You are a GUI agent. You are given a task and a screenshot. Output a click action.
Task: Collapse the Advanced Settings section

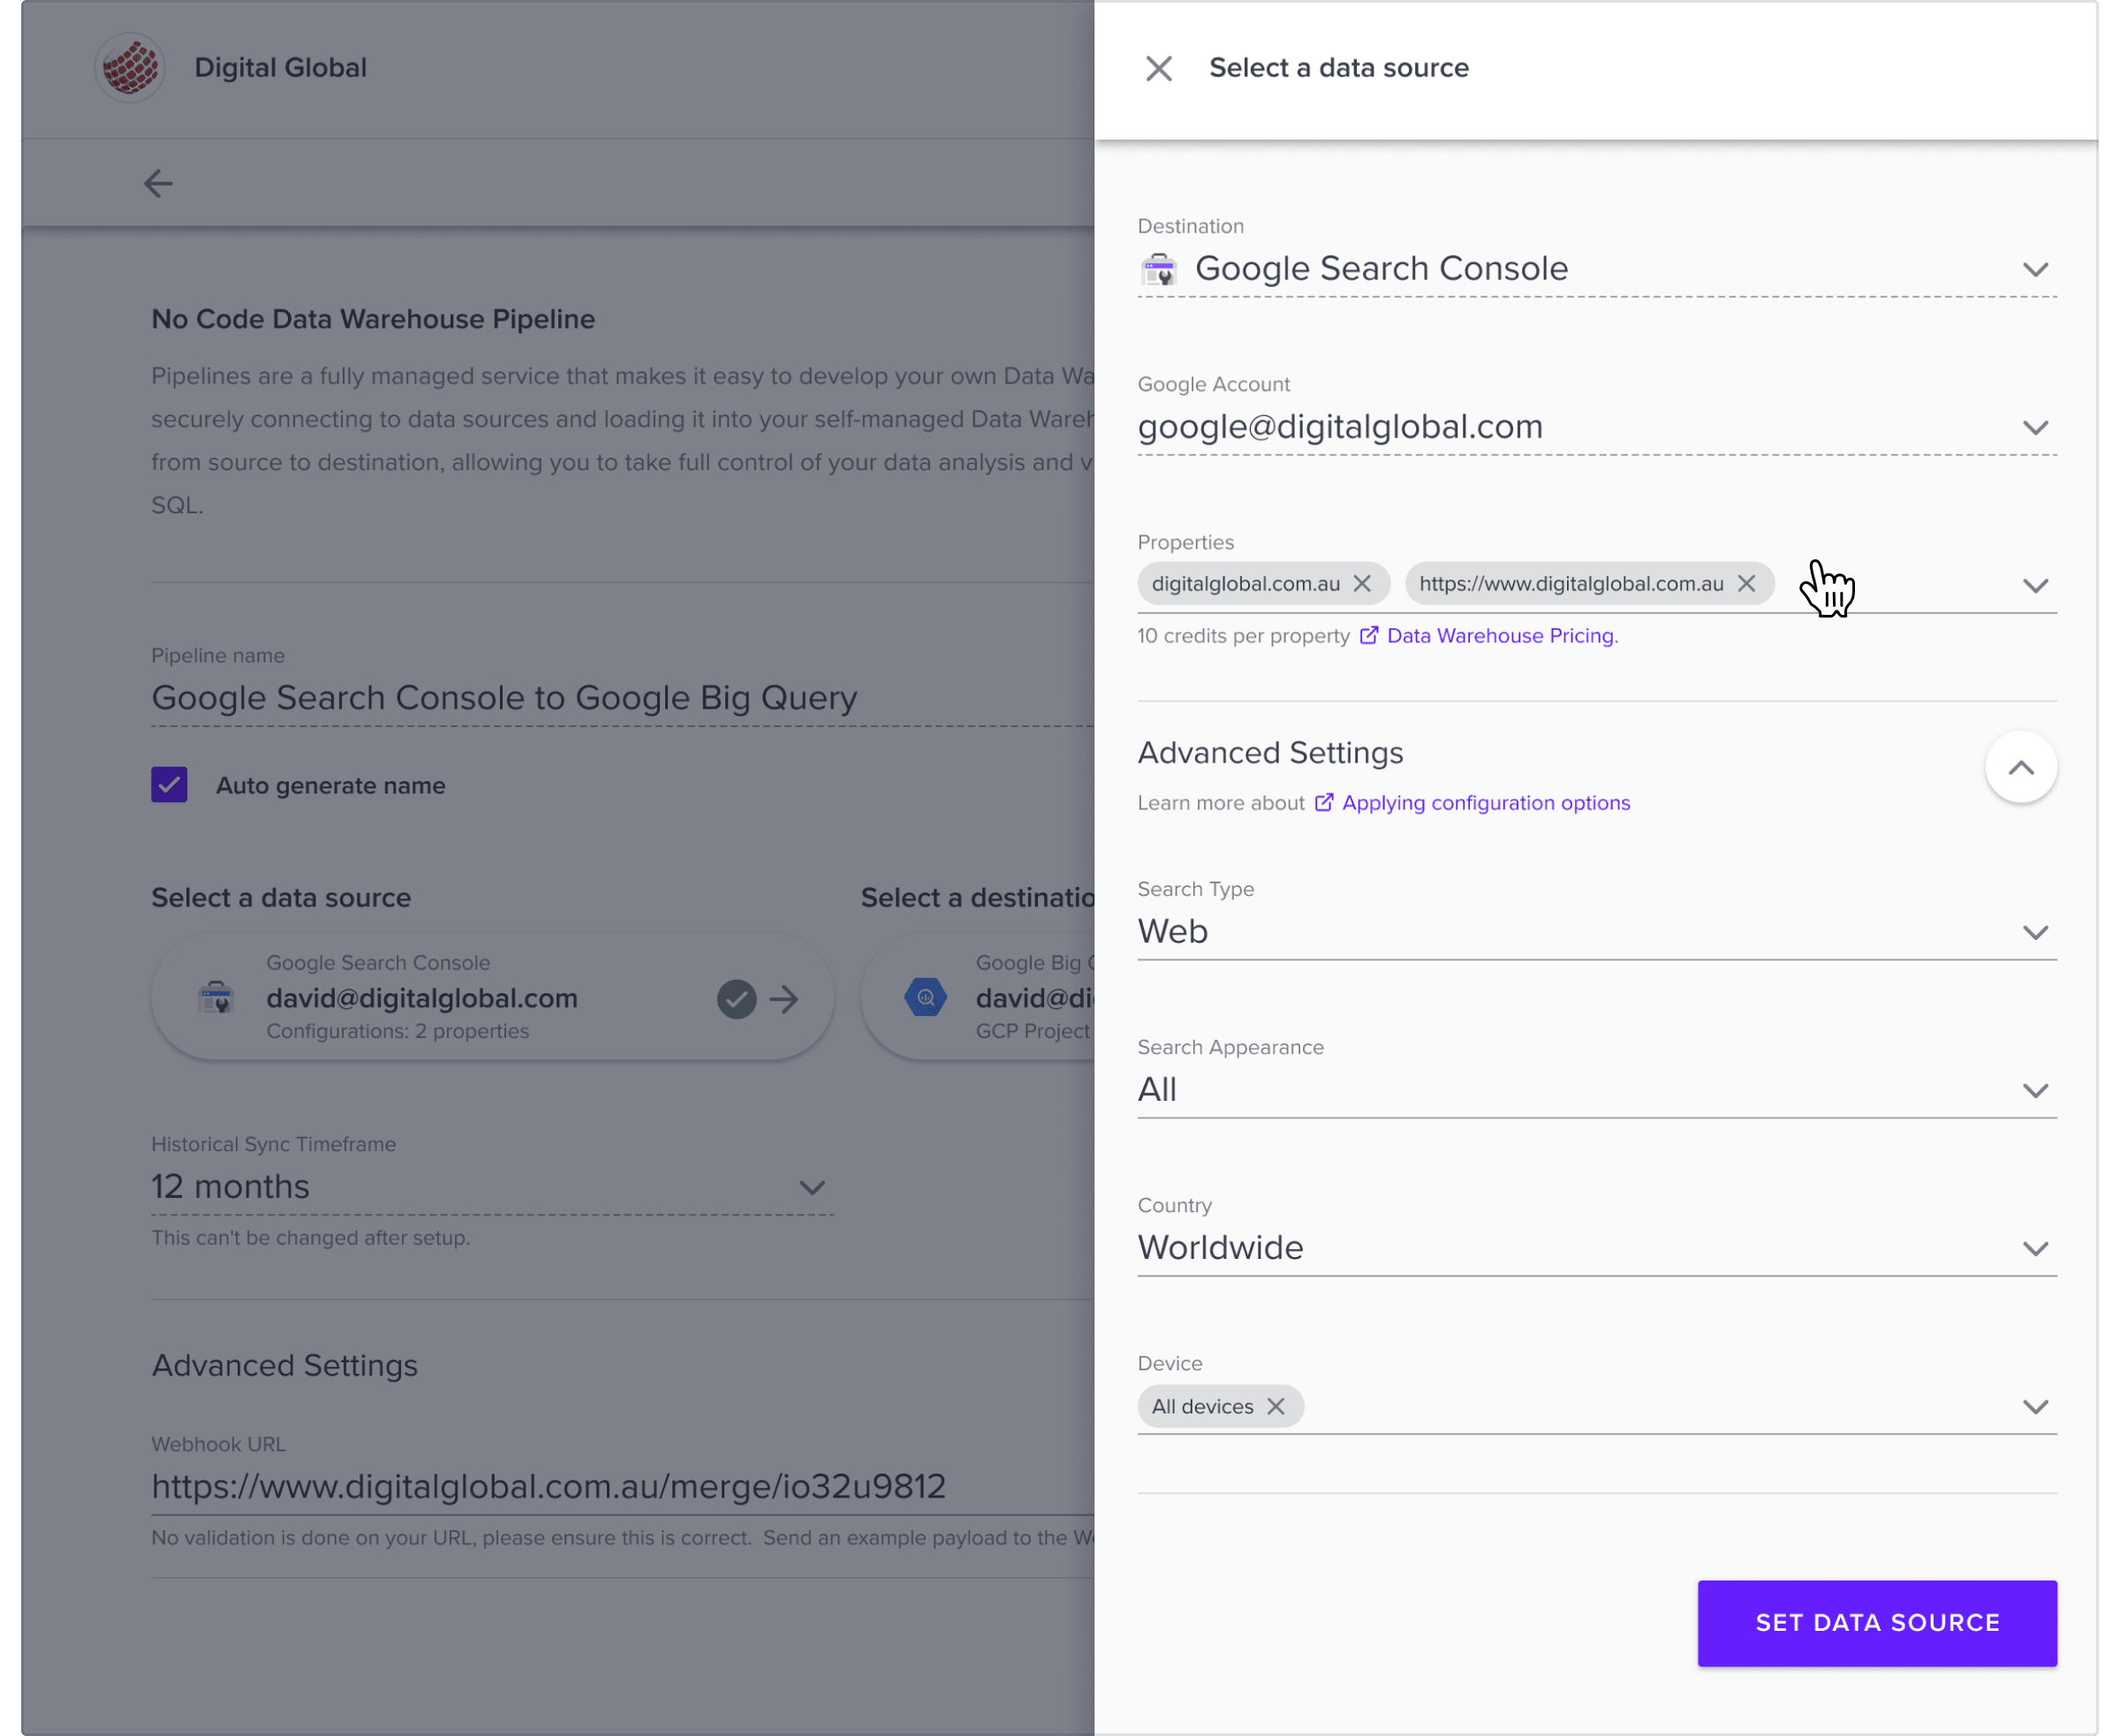tap(2021, 767)
